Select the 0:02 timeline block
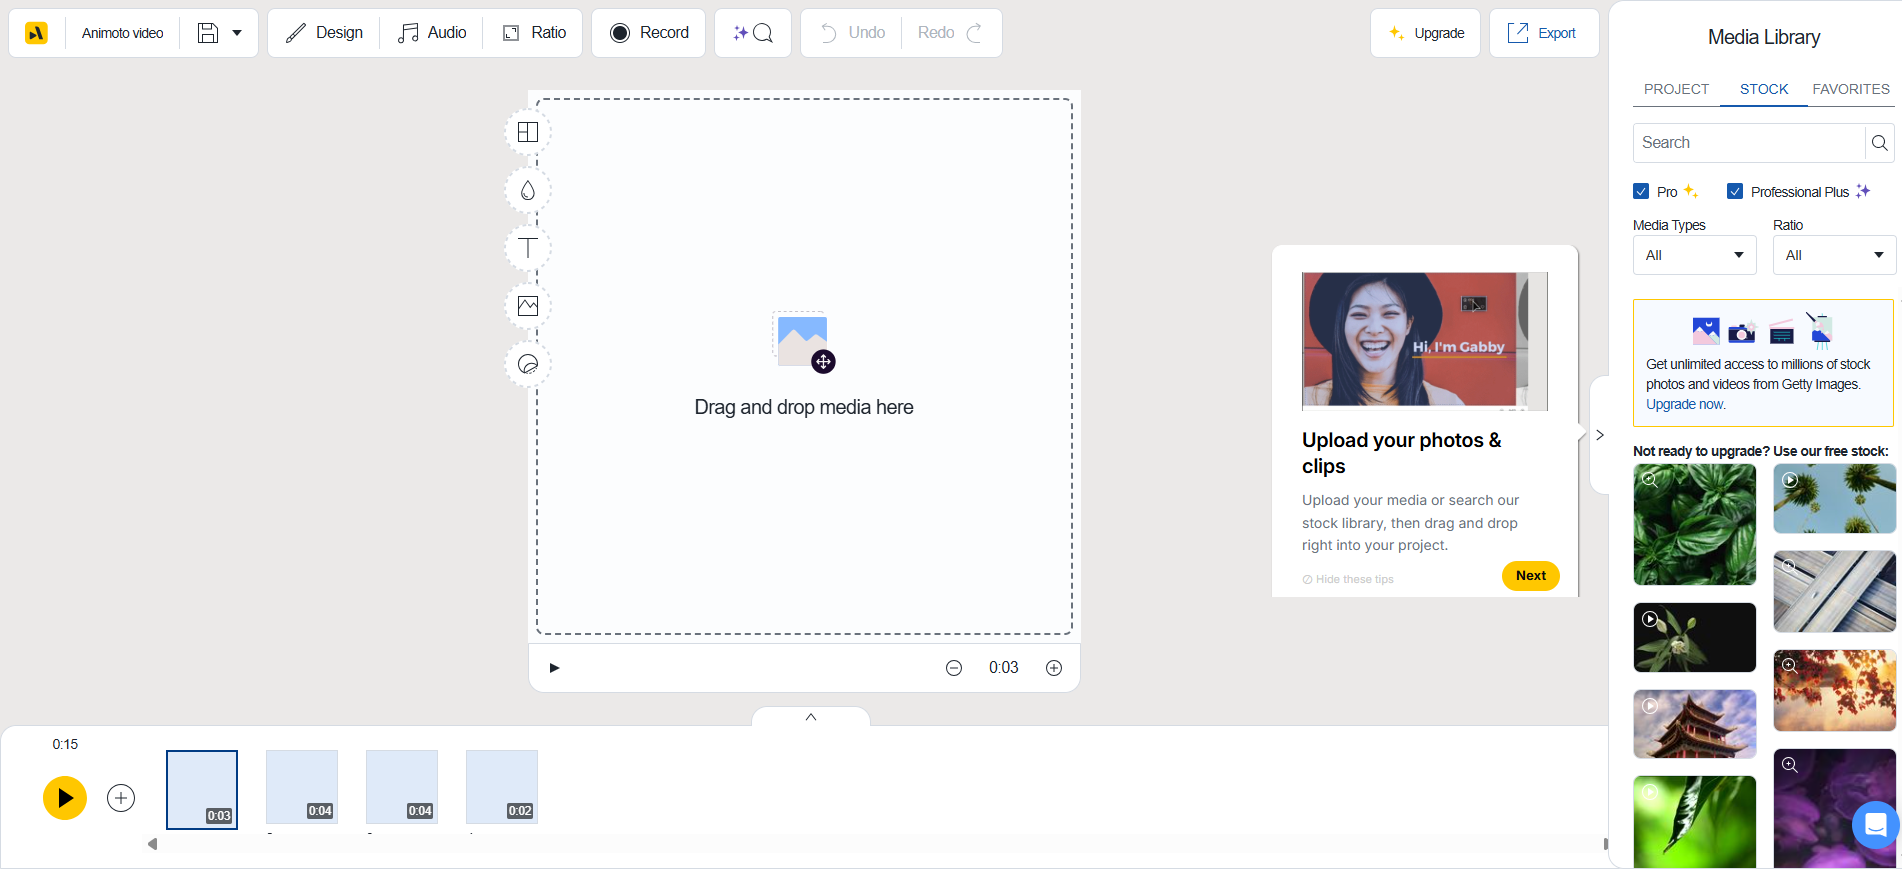 (x=502, y=787)
